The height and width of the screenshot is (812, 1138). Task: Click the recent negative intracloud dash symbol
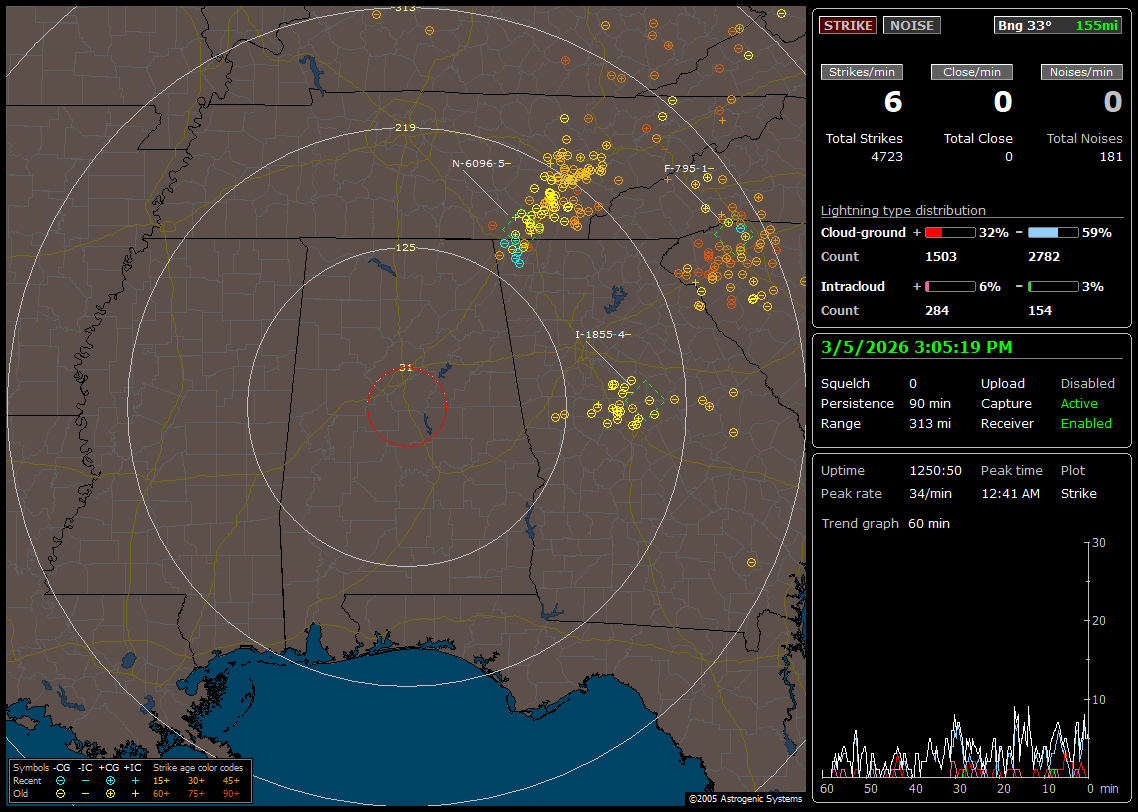(86, 780)
